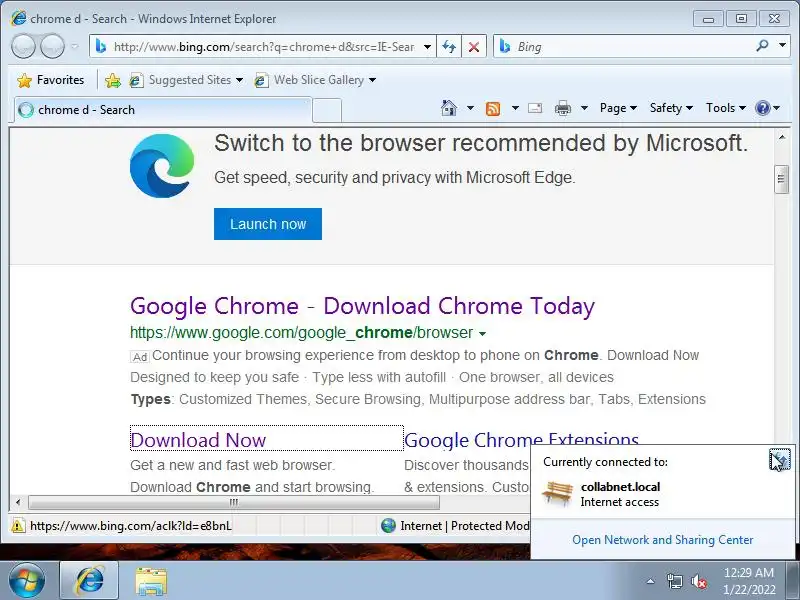Click the Download Now link
Screen dimensions: 800x600
coord(198,440)
